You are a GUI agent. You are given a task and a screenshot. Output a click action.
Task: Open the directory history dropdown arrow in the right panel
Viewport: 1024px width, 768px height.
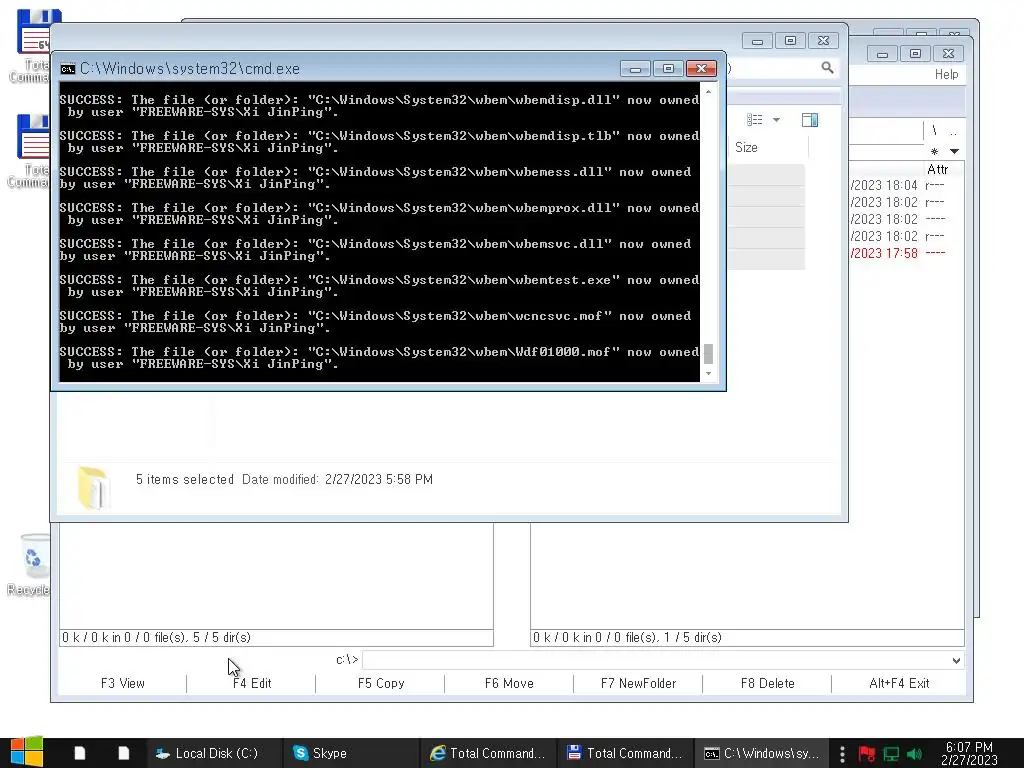(954, 152)
